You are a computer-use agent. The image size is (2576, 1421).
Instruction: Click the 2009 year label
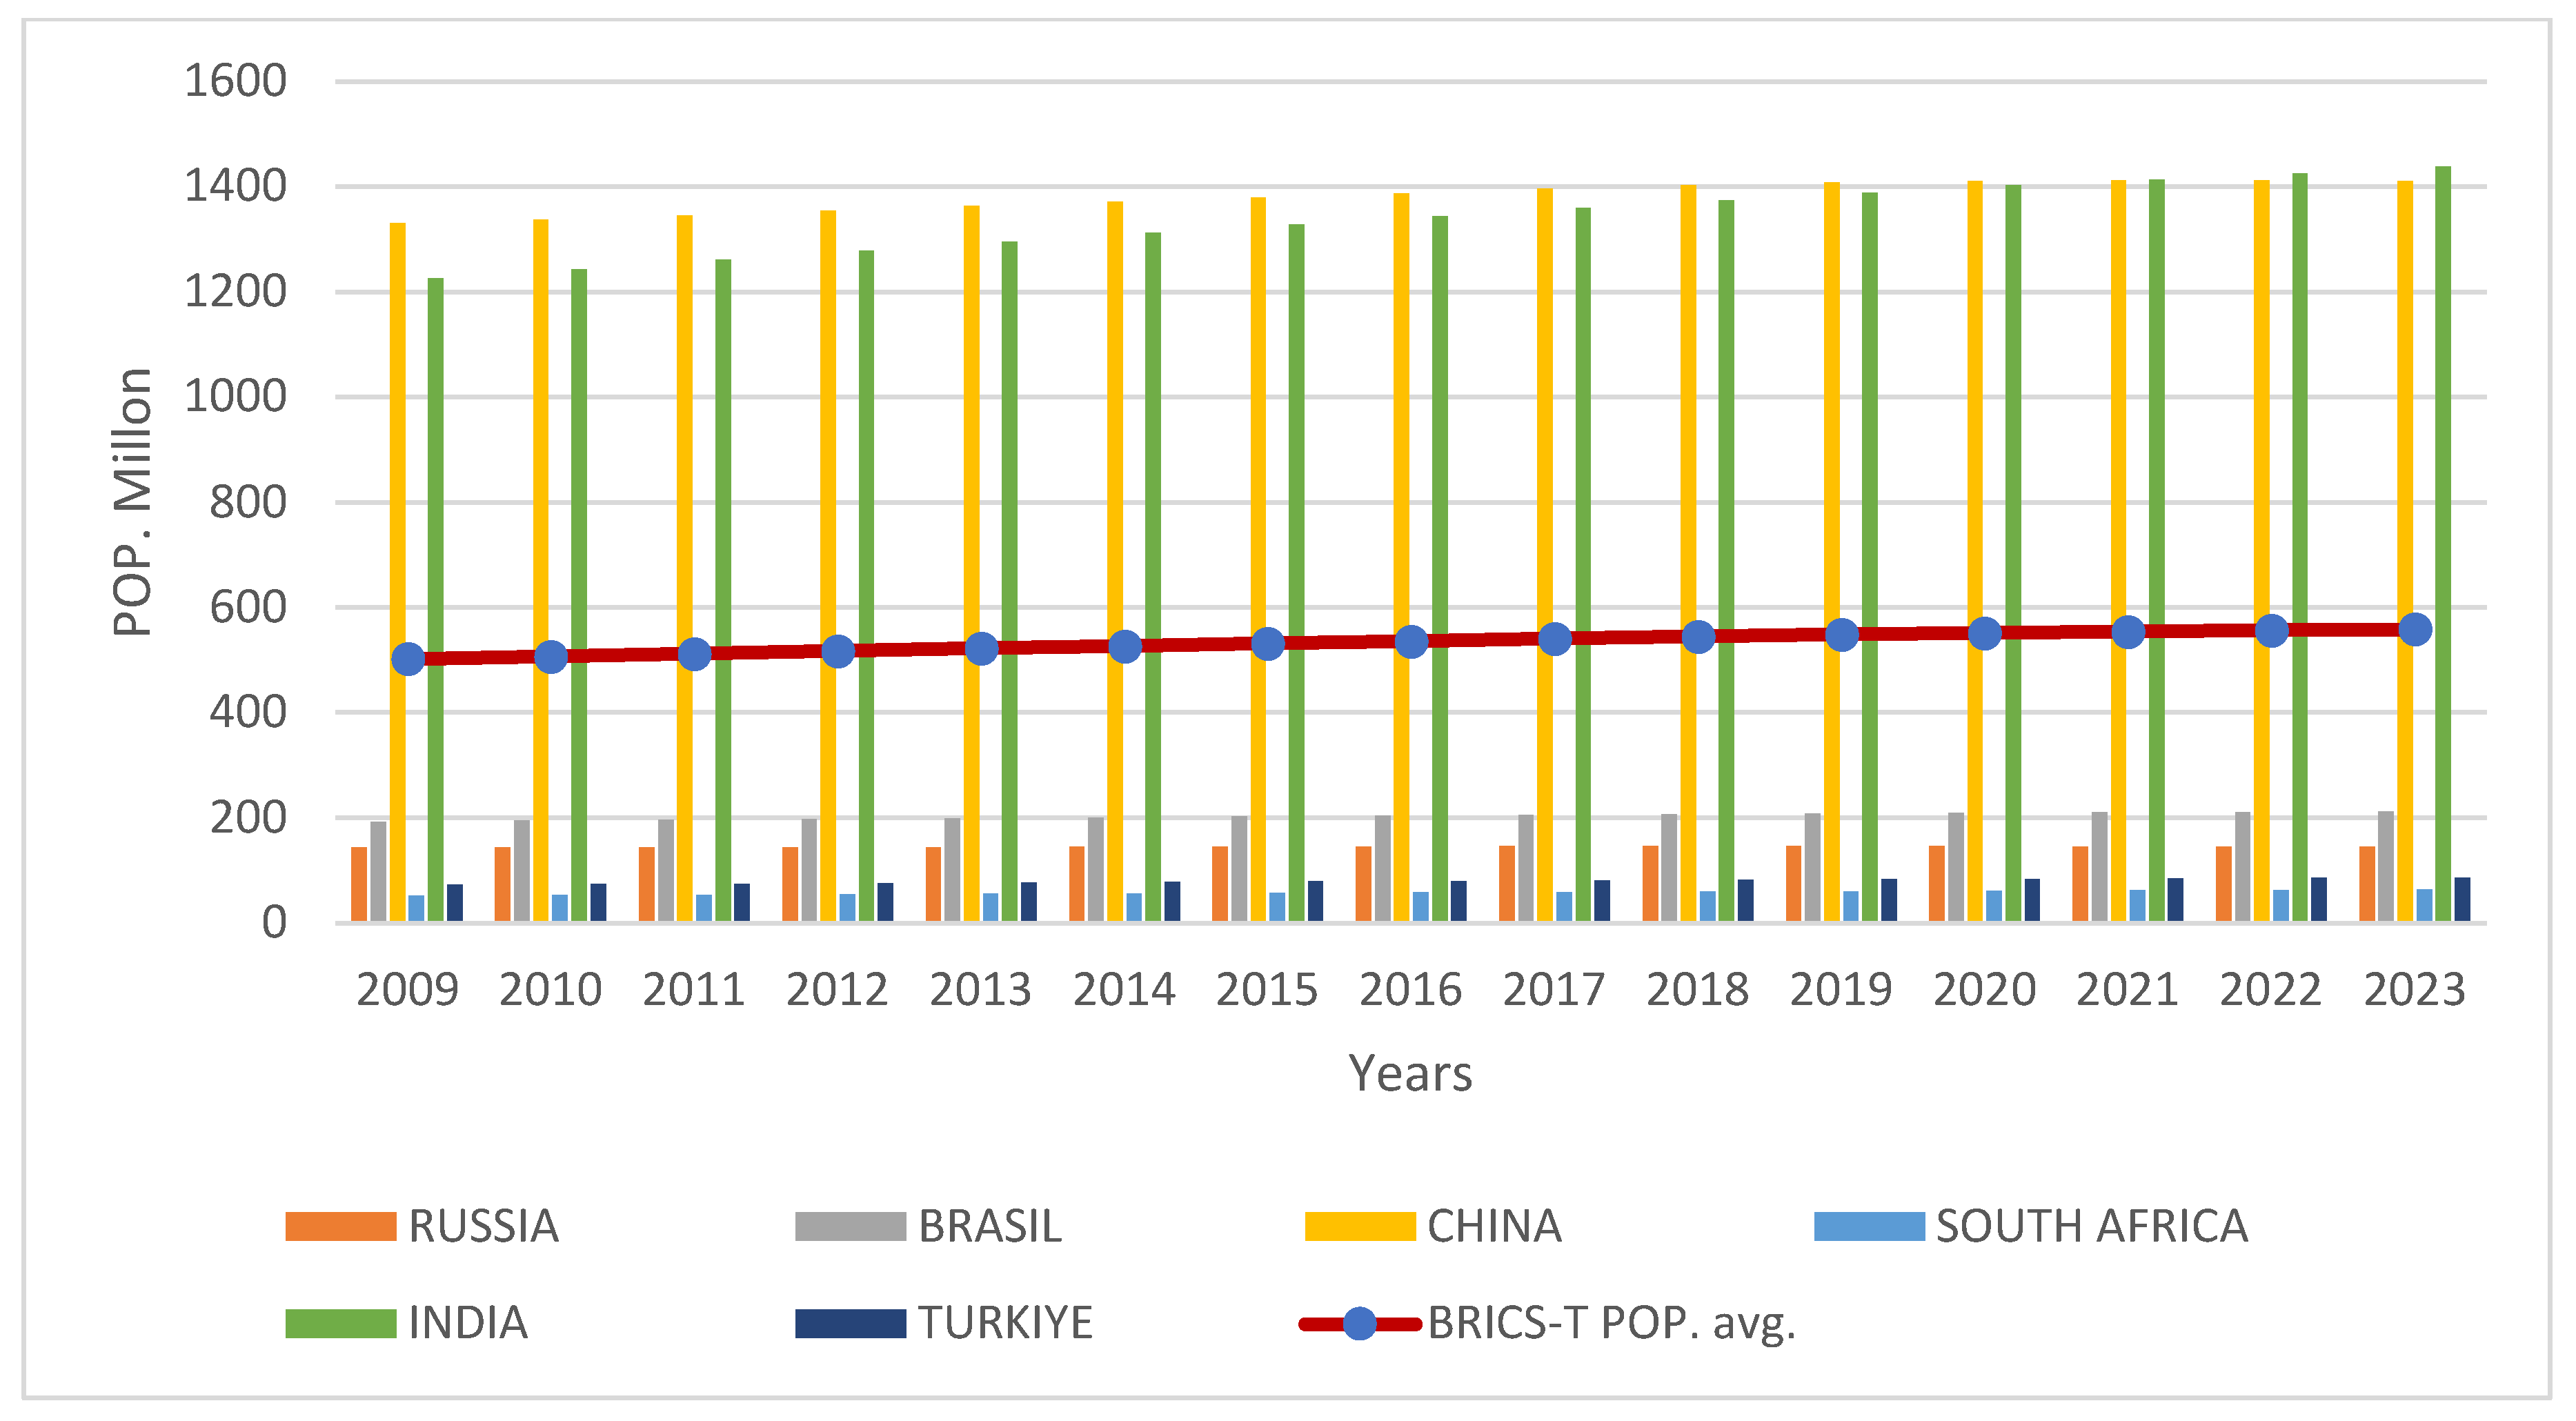[407, 990]
